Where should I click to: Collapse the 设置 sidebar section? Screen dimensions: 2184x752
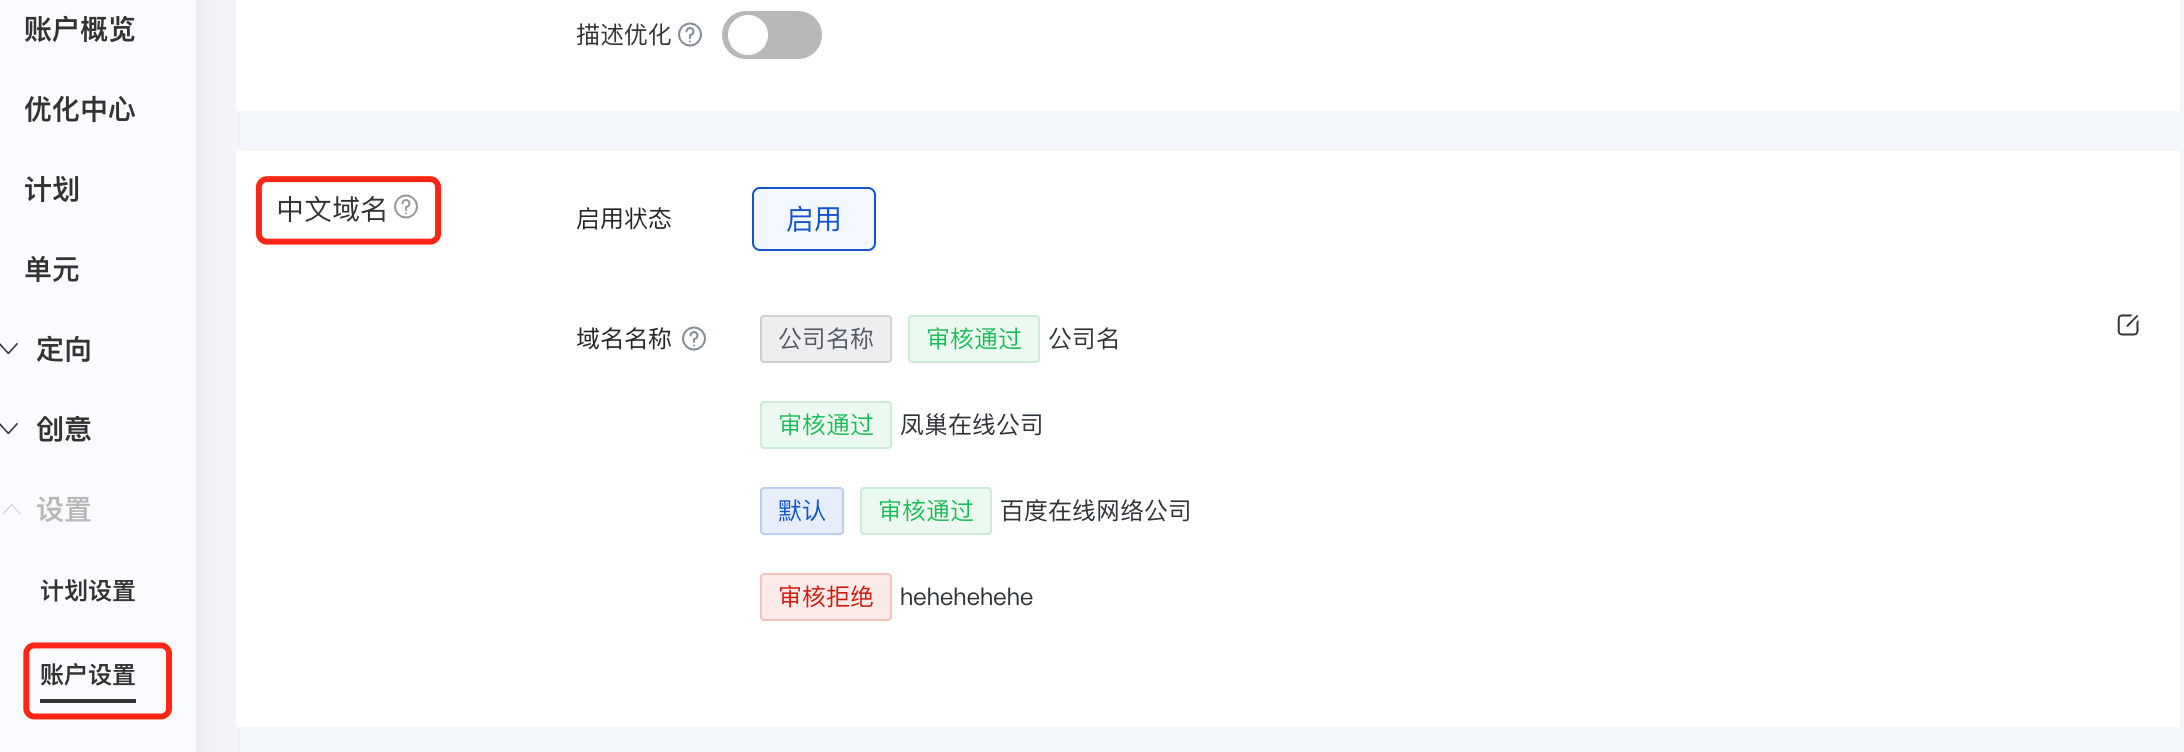48,509
